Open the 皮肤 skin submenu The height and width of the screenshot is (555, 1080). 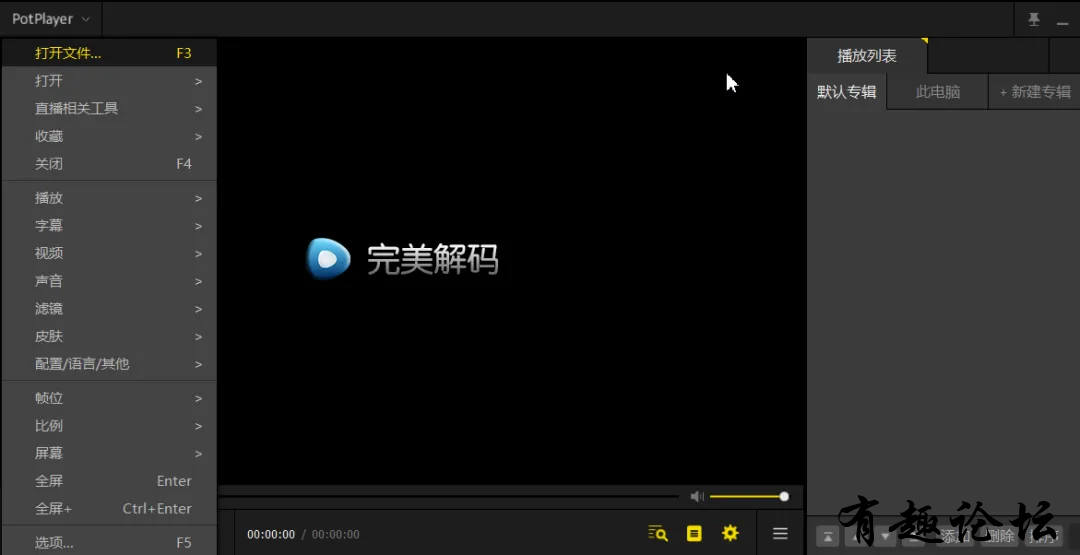pos(110,336)
